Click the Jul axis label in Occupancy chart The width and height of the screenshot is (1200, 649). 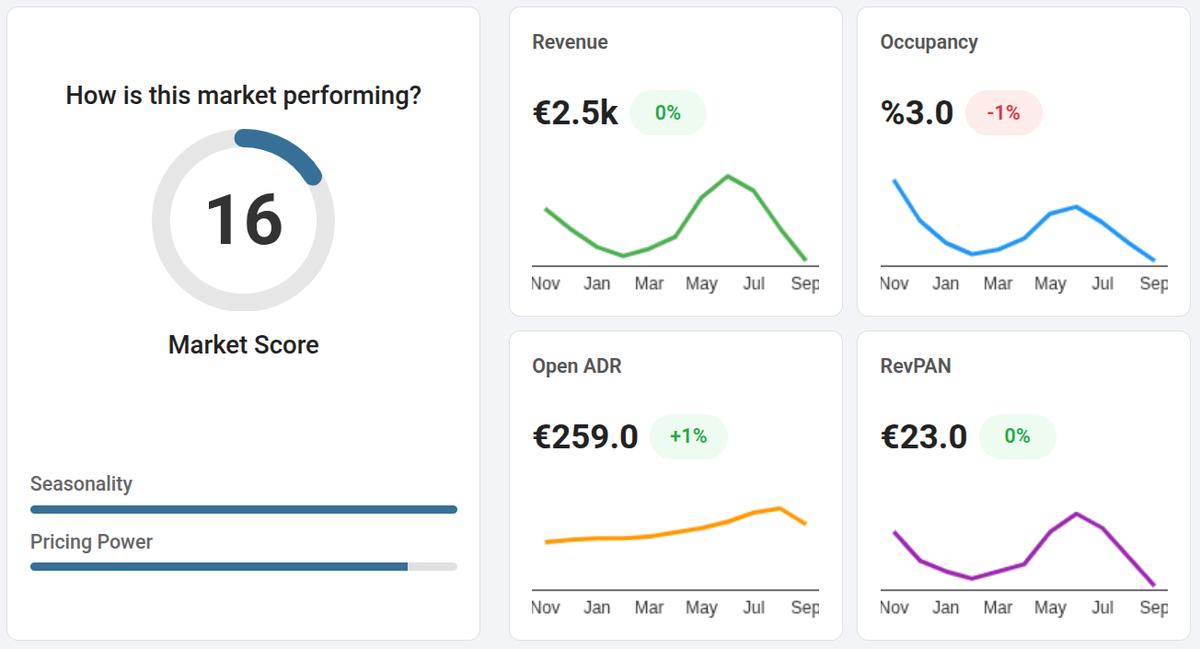point(1103,284)
